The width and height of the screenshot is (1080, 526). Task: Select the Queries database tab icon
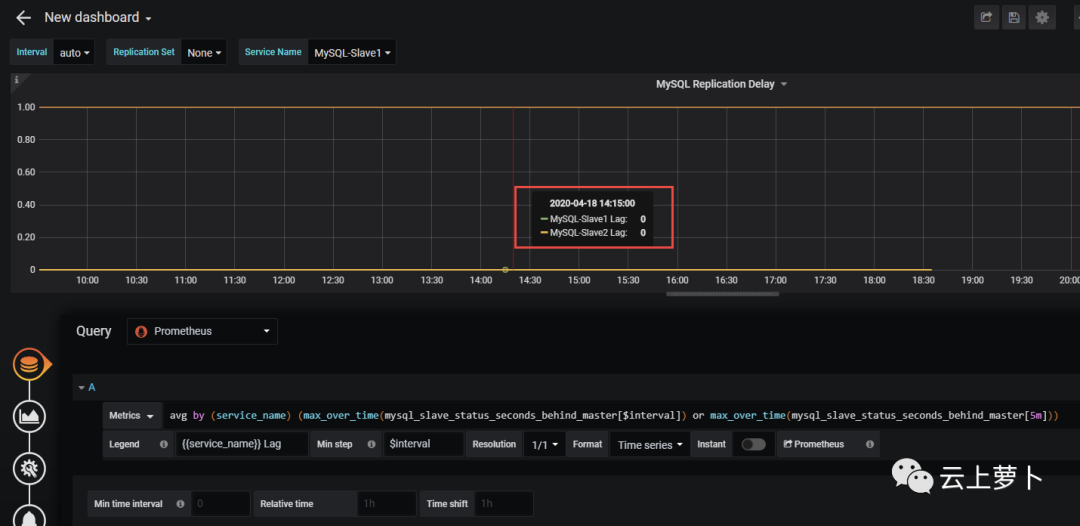click(x=29, y=365)
